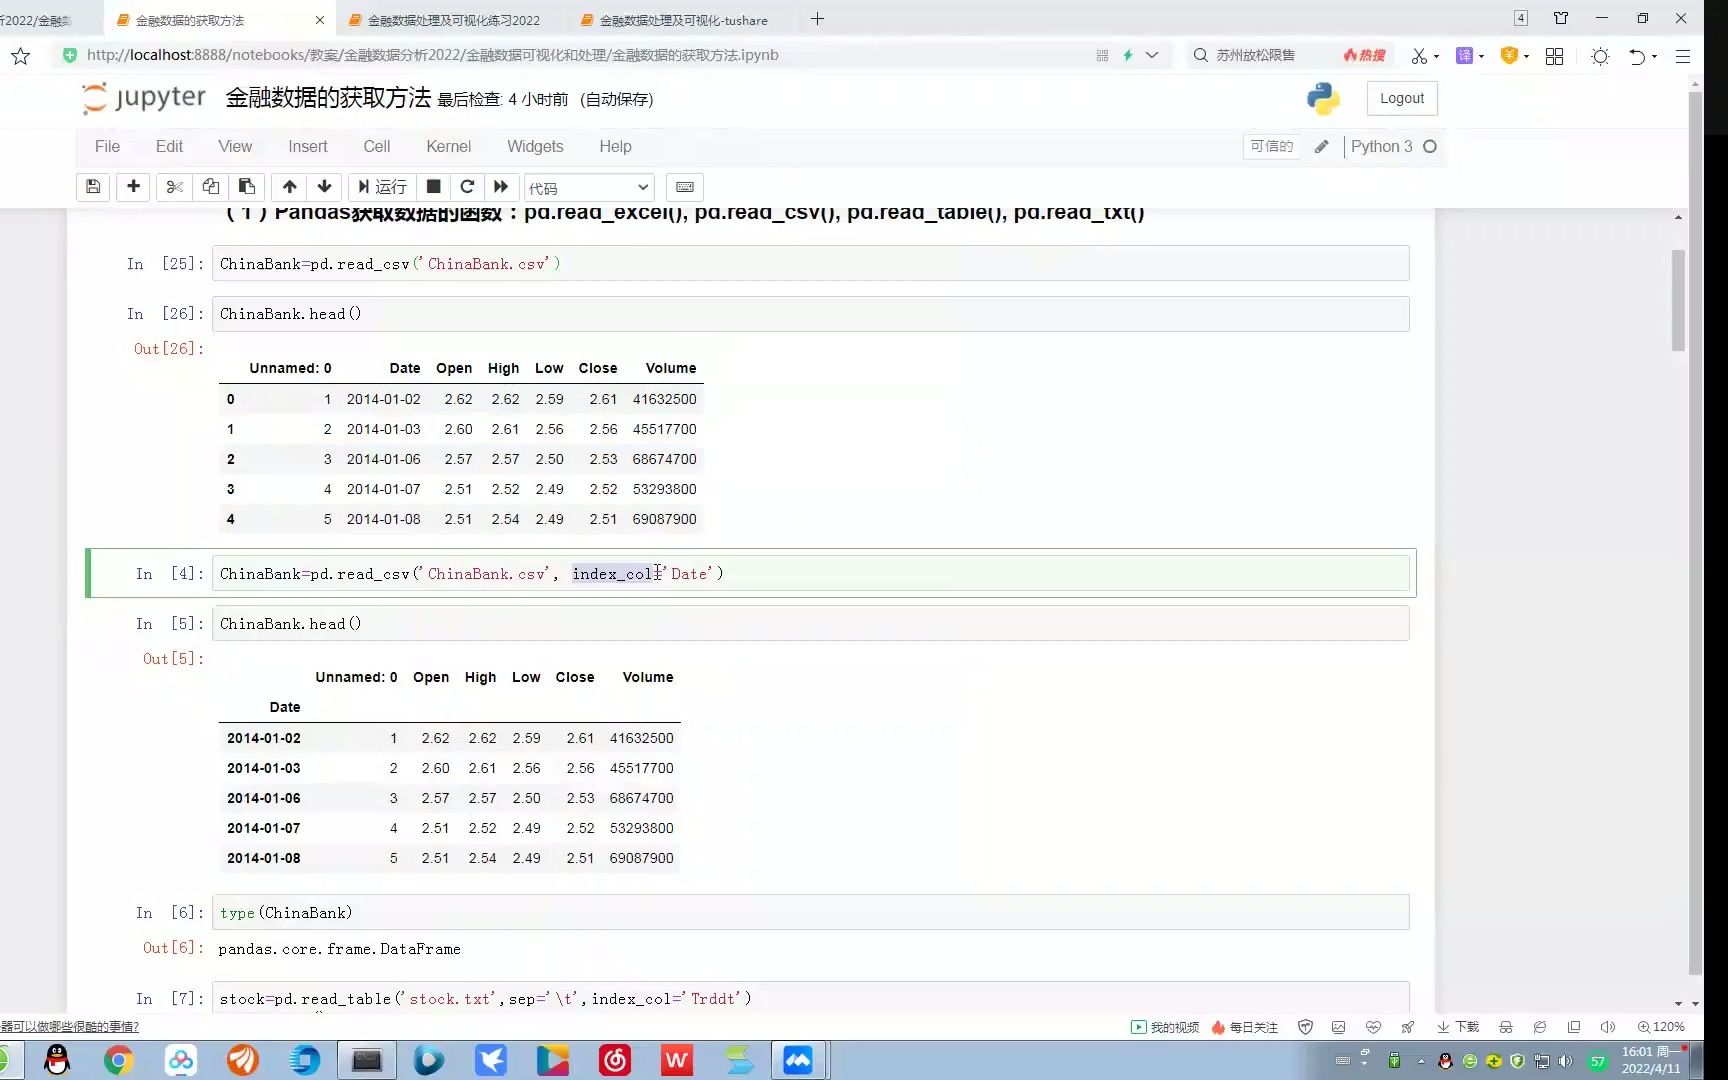This screenshot has width=1728, height=1080.
Task: Open the translate extension icon
Action: [1464, 56]
